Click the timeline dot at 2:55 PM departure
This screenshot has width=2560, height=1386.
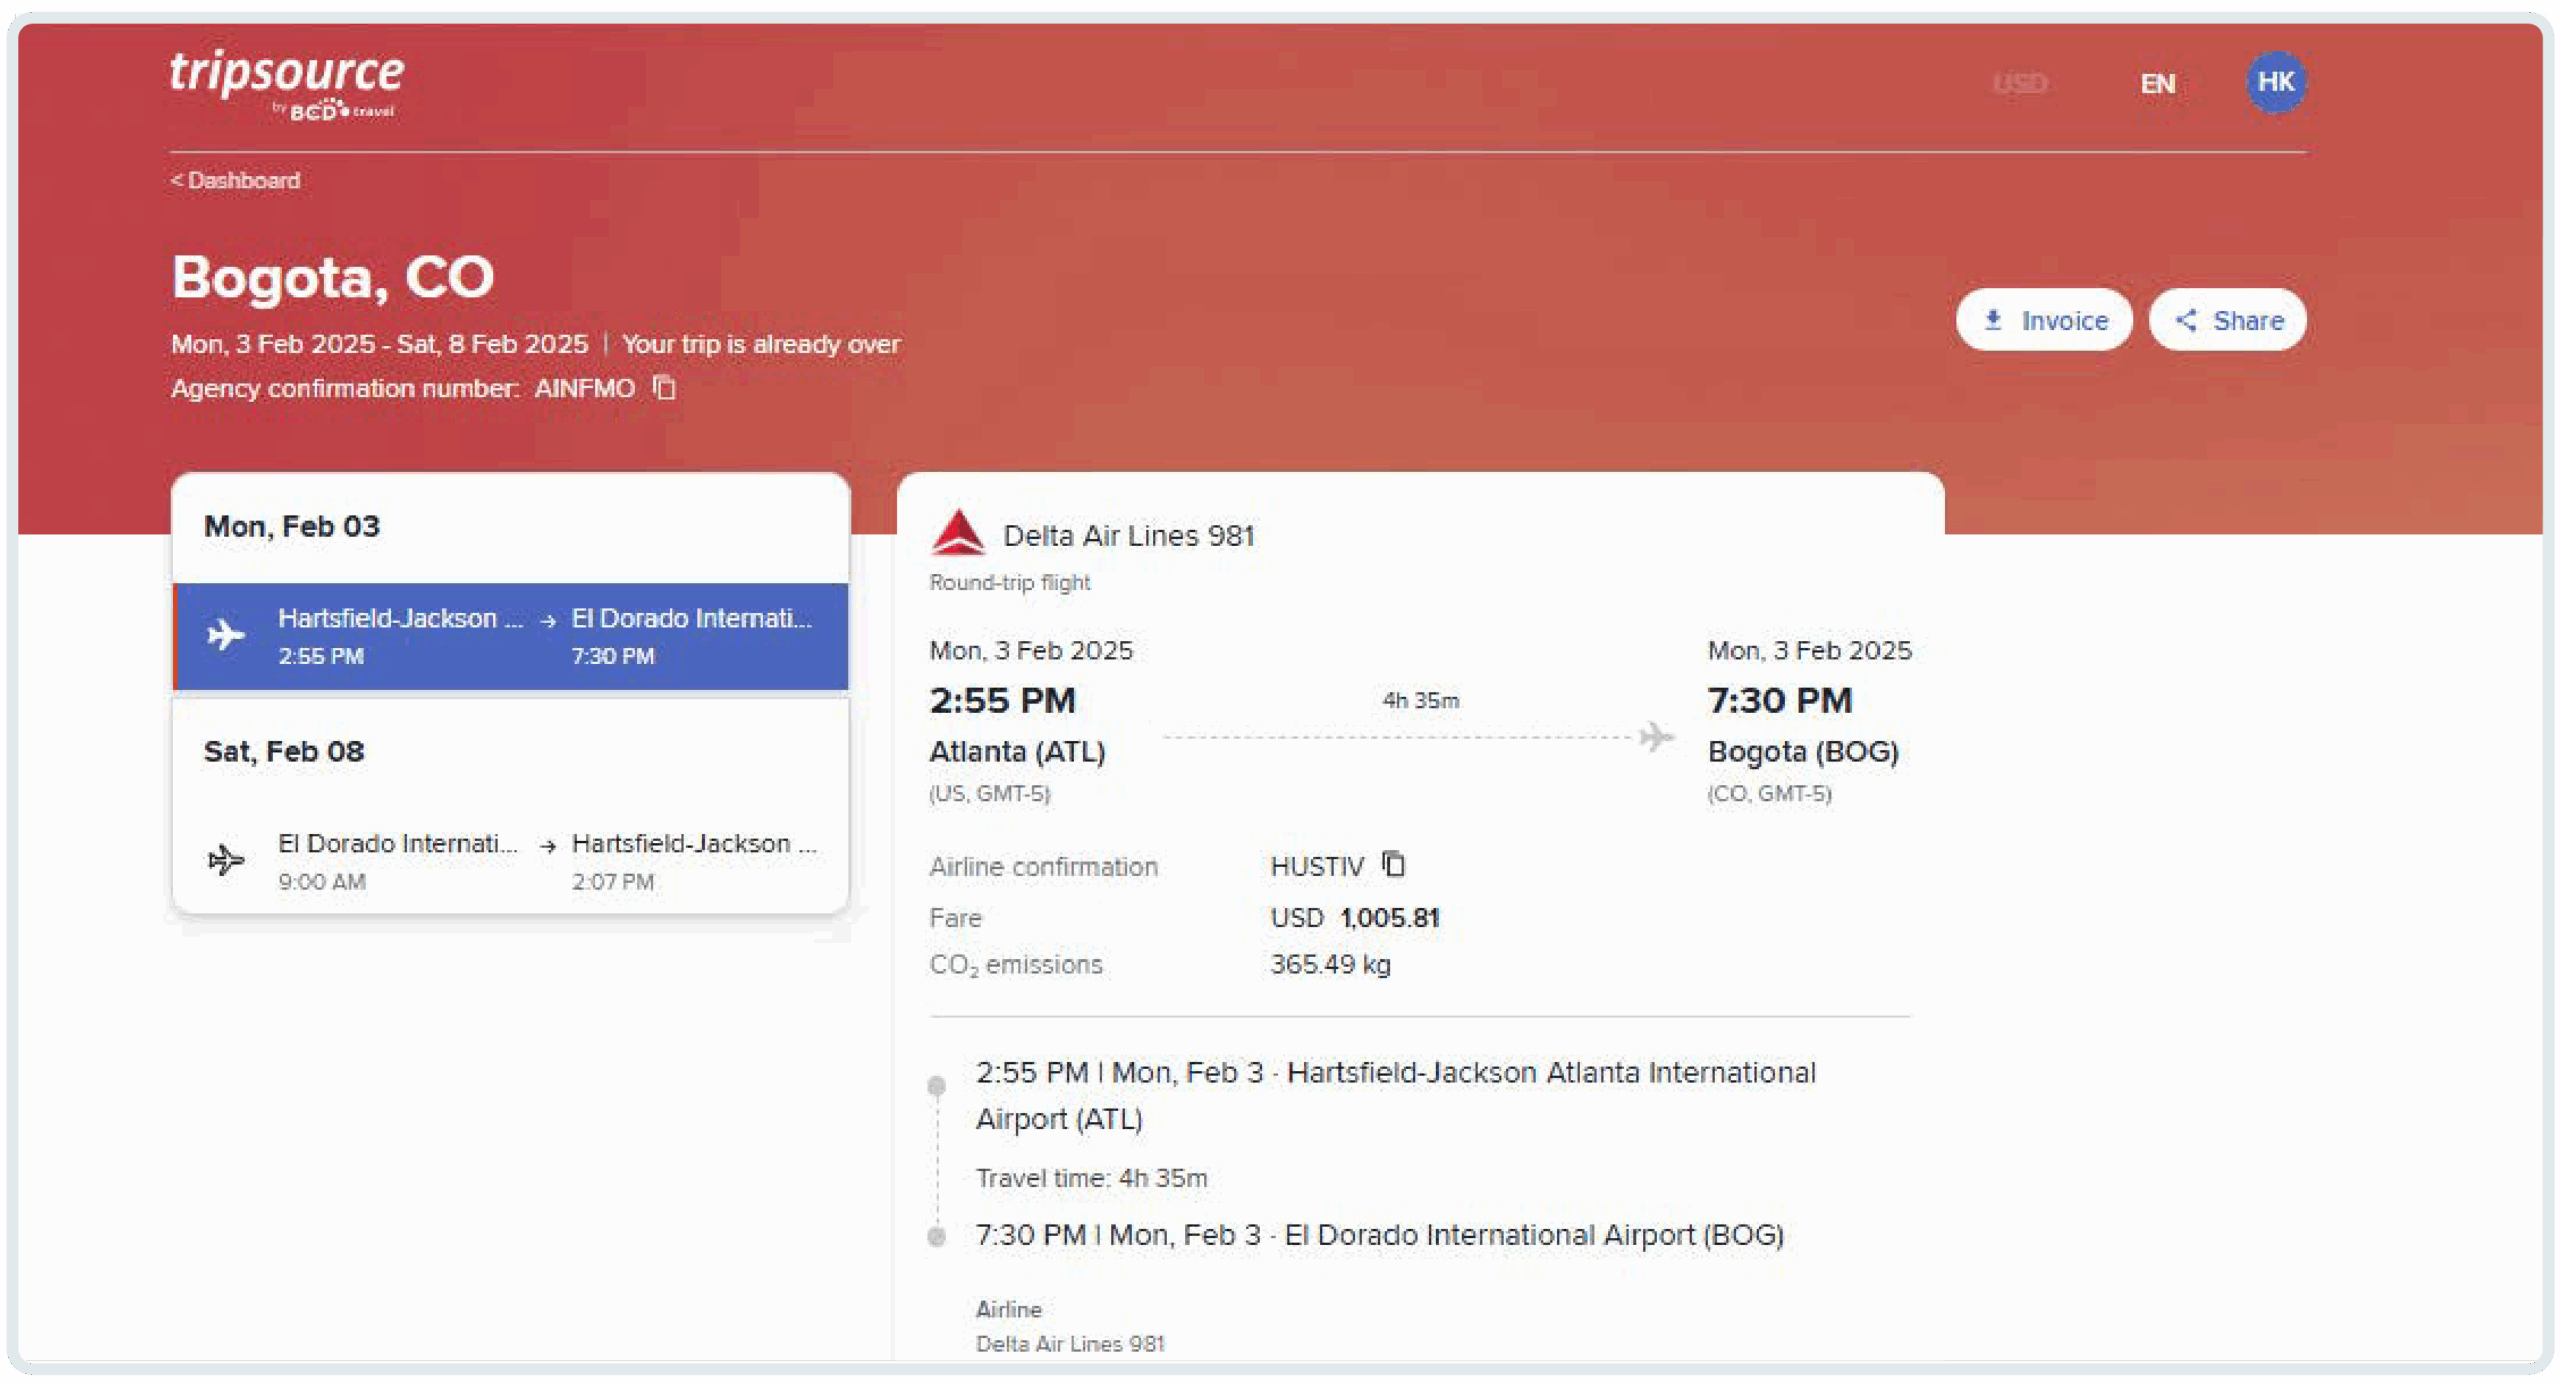936,1085
